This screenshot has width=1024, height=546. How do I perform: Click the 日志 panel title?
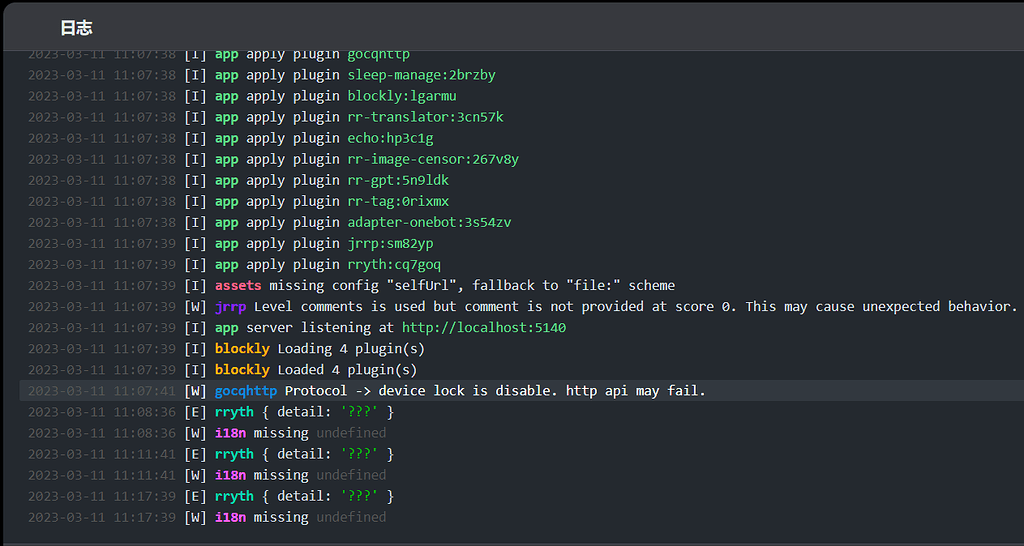[76, 28]
